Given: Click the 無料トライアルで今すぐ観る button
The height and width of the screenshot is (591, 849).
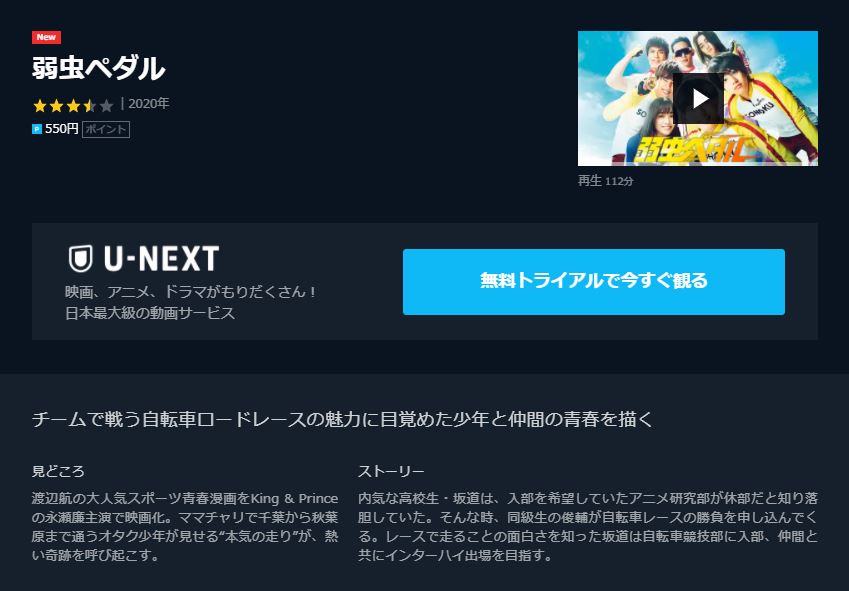Looking at the screenshot, I should tap(593, 281).
